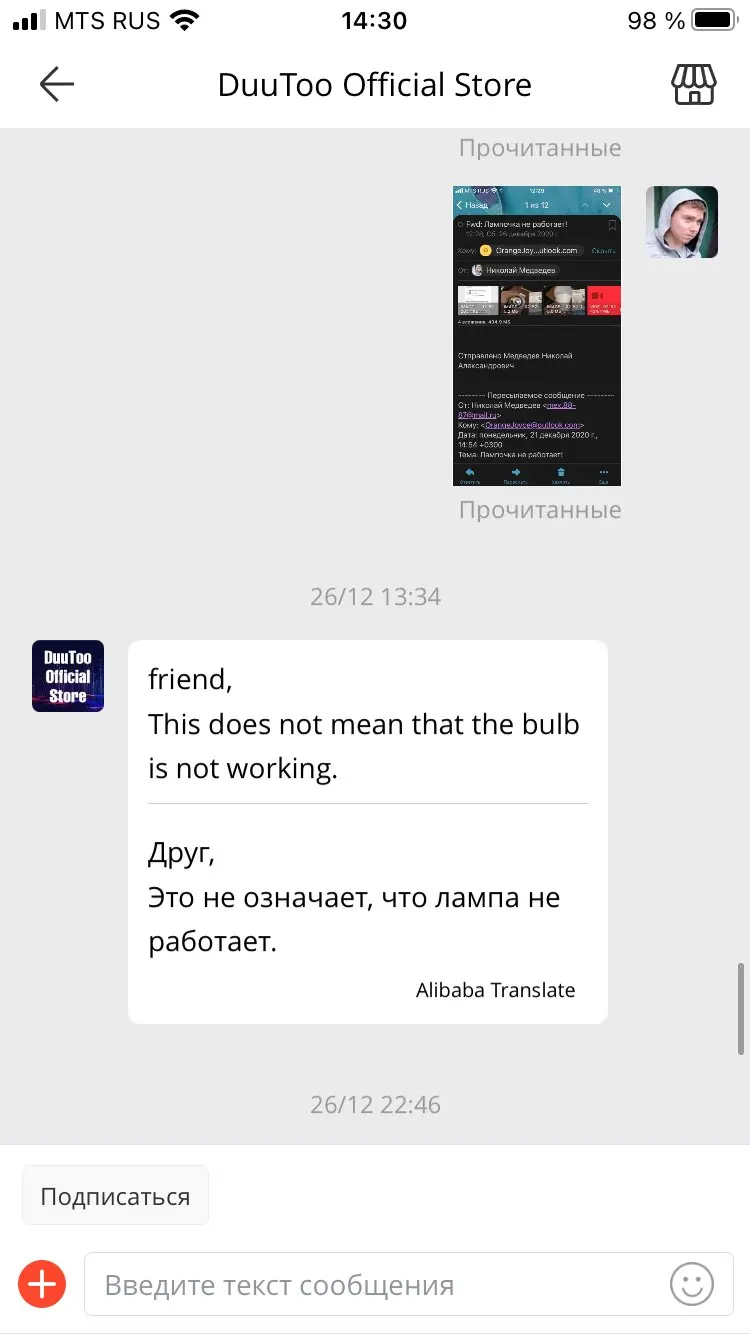Tap the 26/12 22:46 timestamp
The image size is (750, 1334).
pos(375,1105)
